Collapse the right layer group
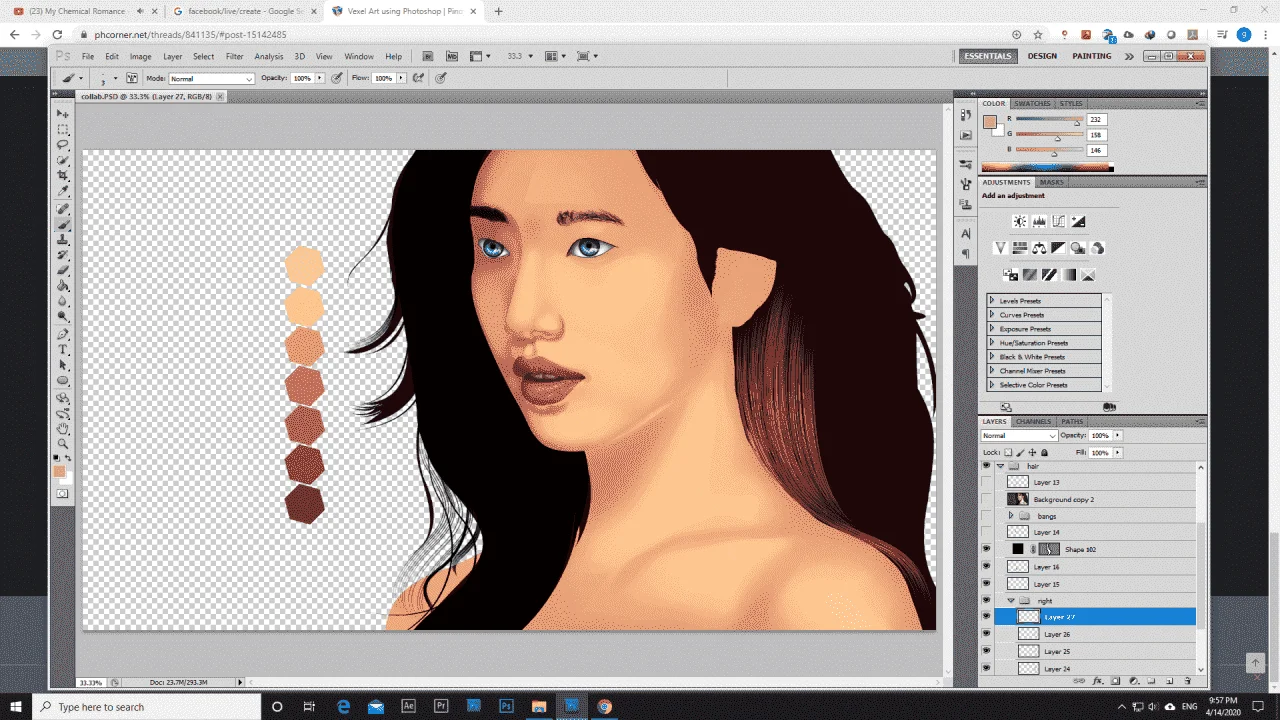The height and width of the screenshot is (720, 1280). [x=1011, y=601]
